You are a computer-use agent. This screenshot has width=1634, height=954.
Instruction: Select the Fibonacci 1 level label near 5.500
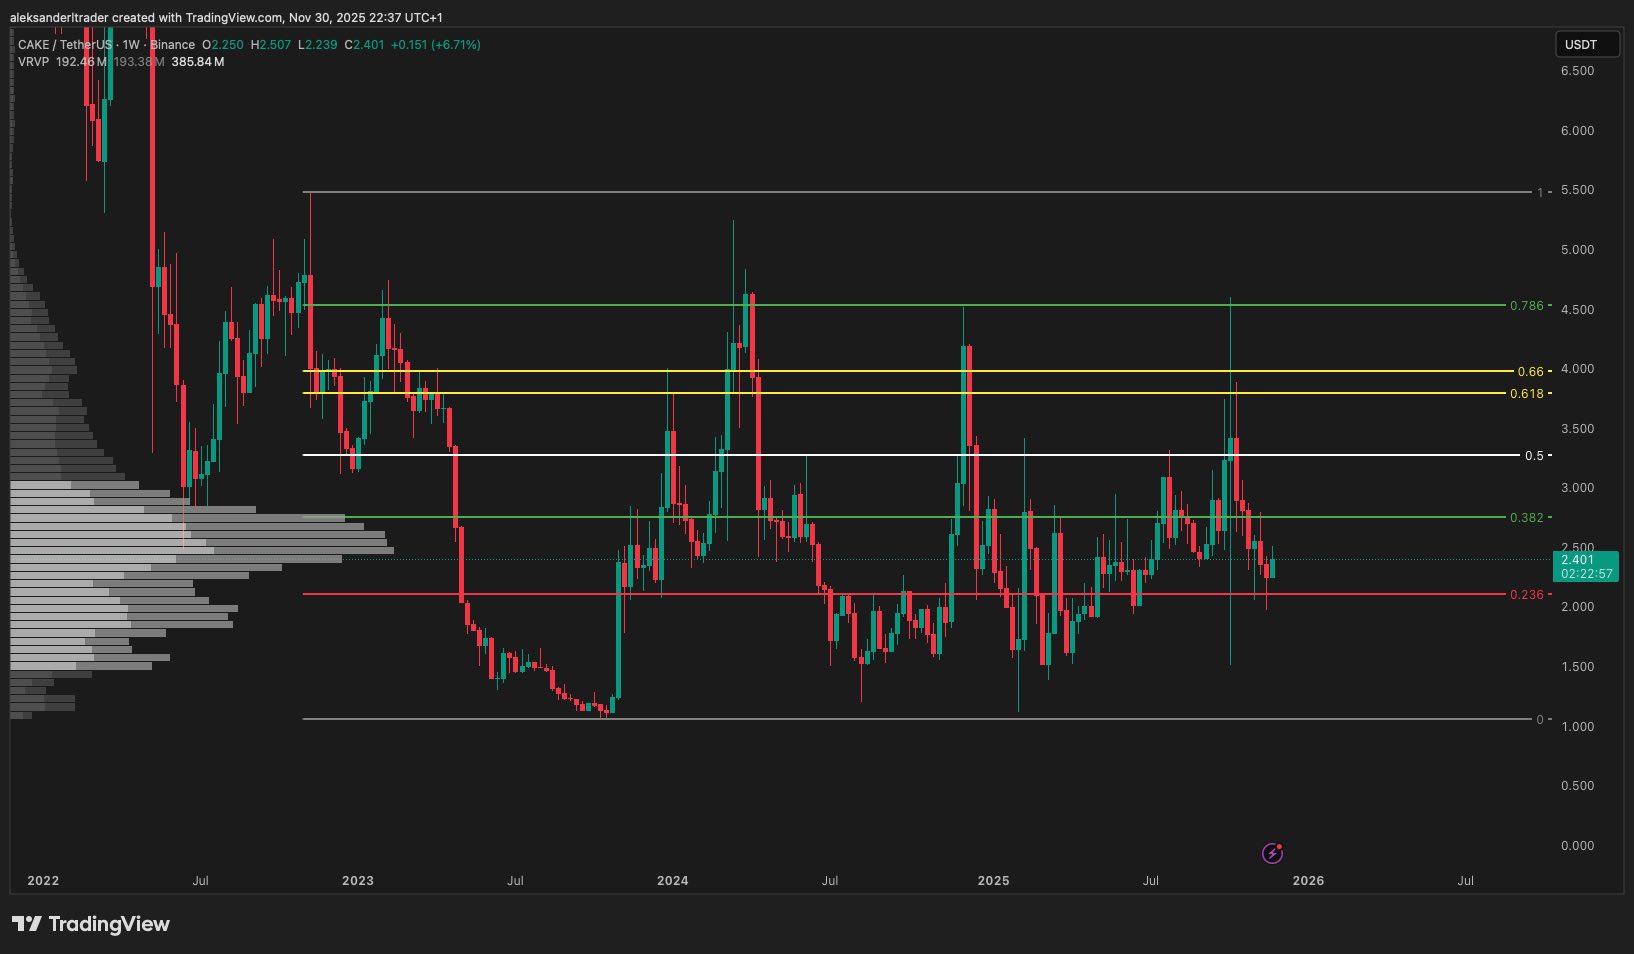pyautogui.click(x=1540, y=192)
